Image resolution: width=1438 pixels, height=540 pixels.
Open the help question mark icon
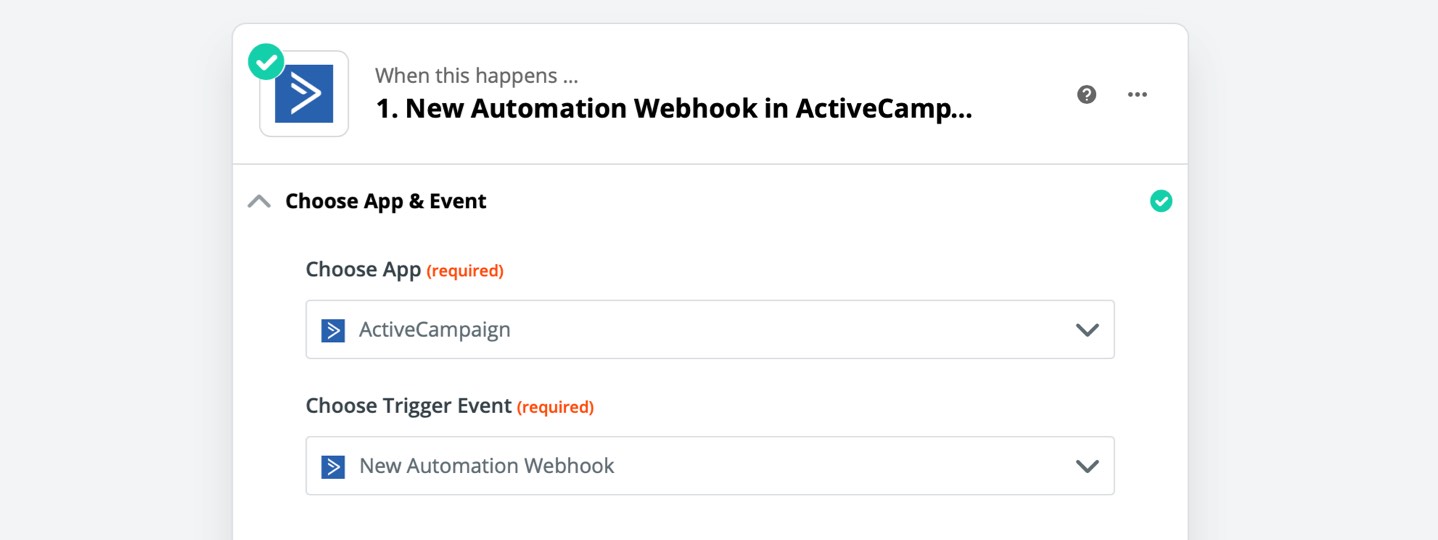coord(1087,94)
